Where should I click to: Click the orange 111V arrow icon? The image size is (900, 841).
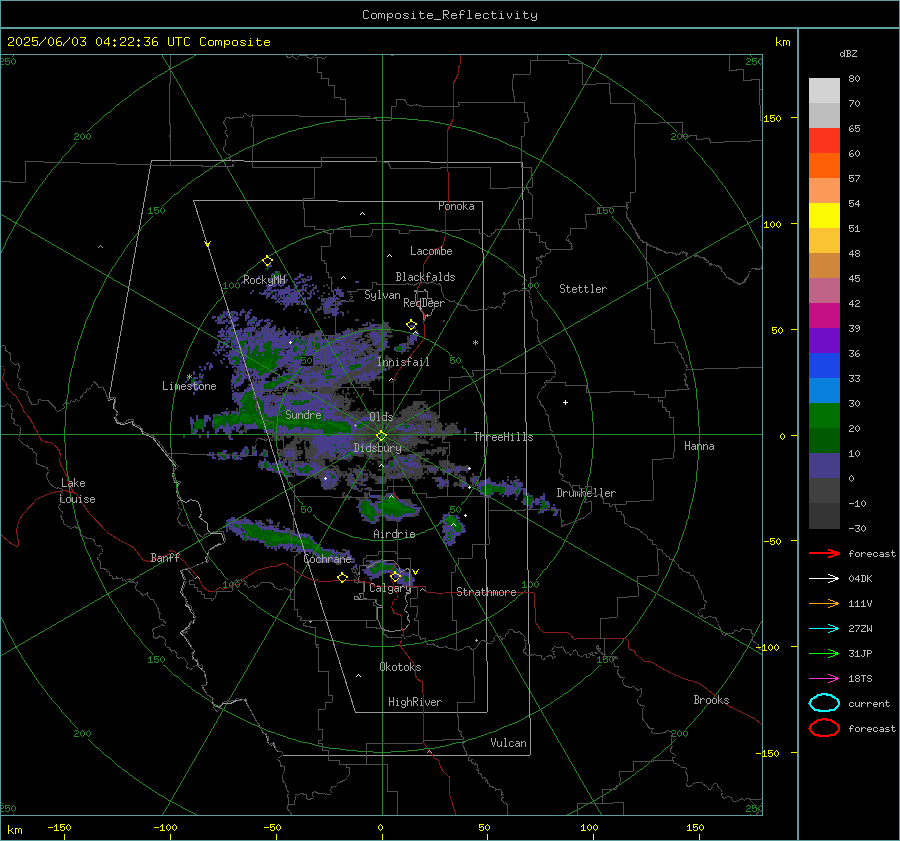tap(824, 603)
